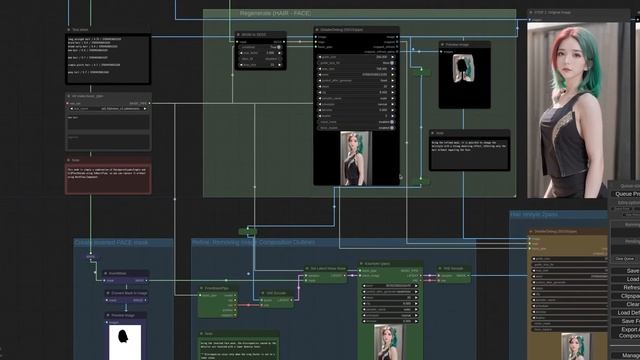Collapse the Set Latent Noise Mask node
The image size is (640, 360).
point(307,269)
